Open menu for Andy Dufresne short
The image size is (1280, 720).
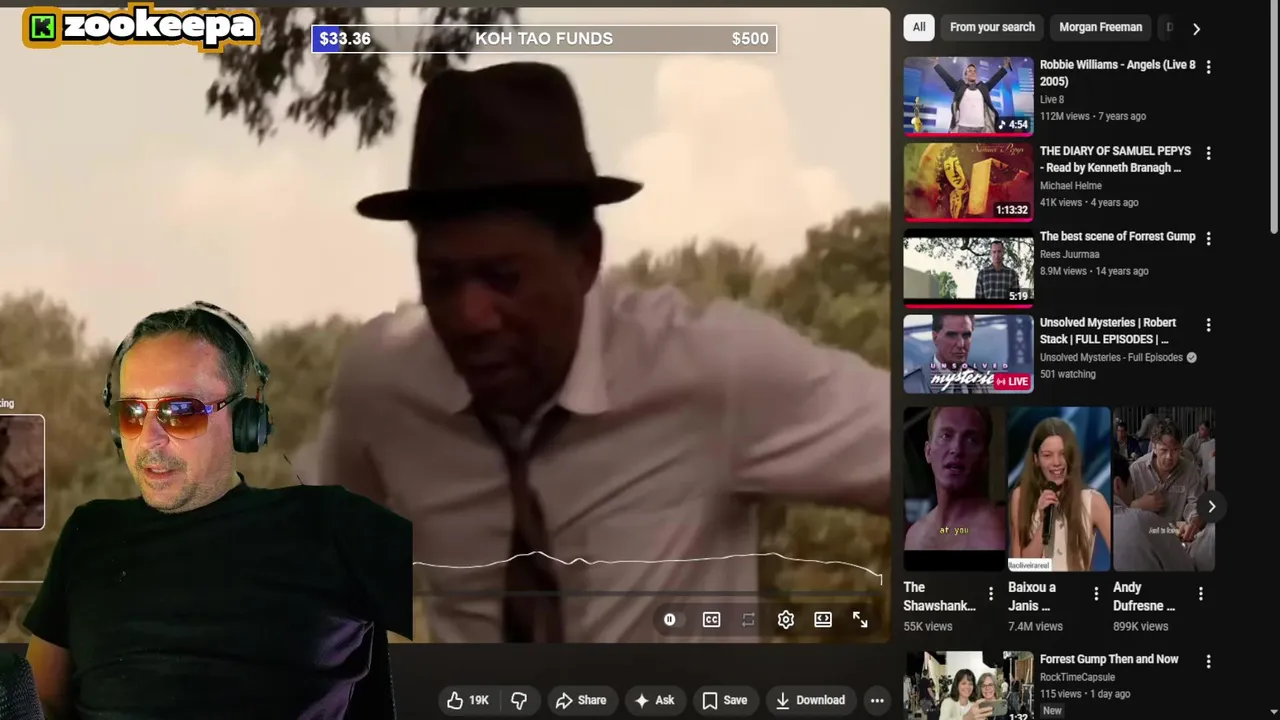[x=1201, y=594]
